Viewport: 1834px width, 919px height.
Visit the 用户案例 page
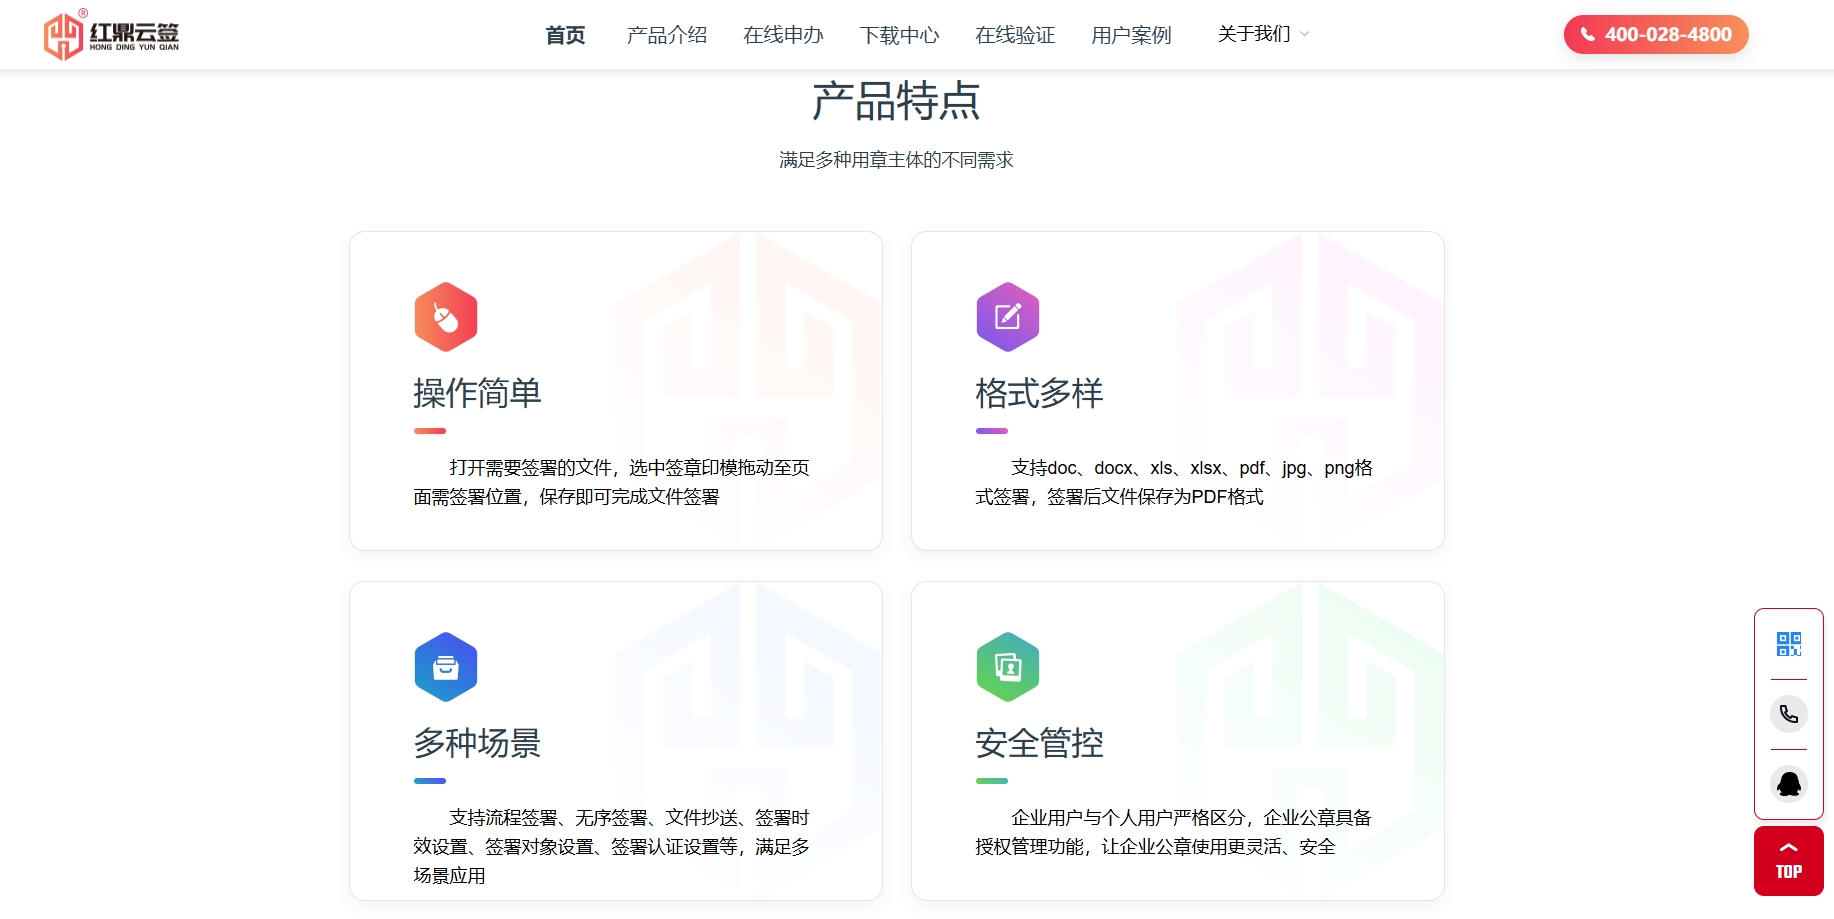click(1131, 35)
